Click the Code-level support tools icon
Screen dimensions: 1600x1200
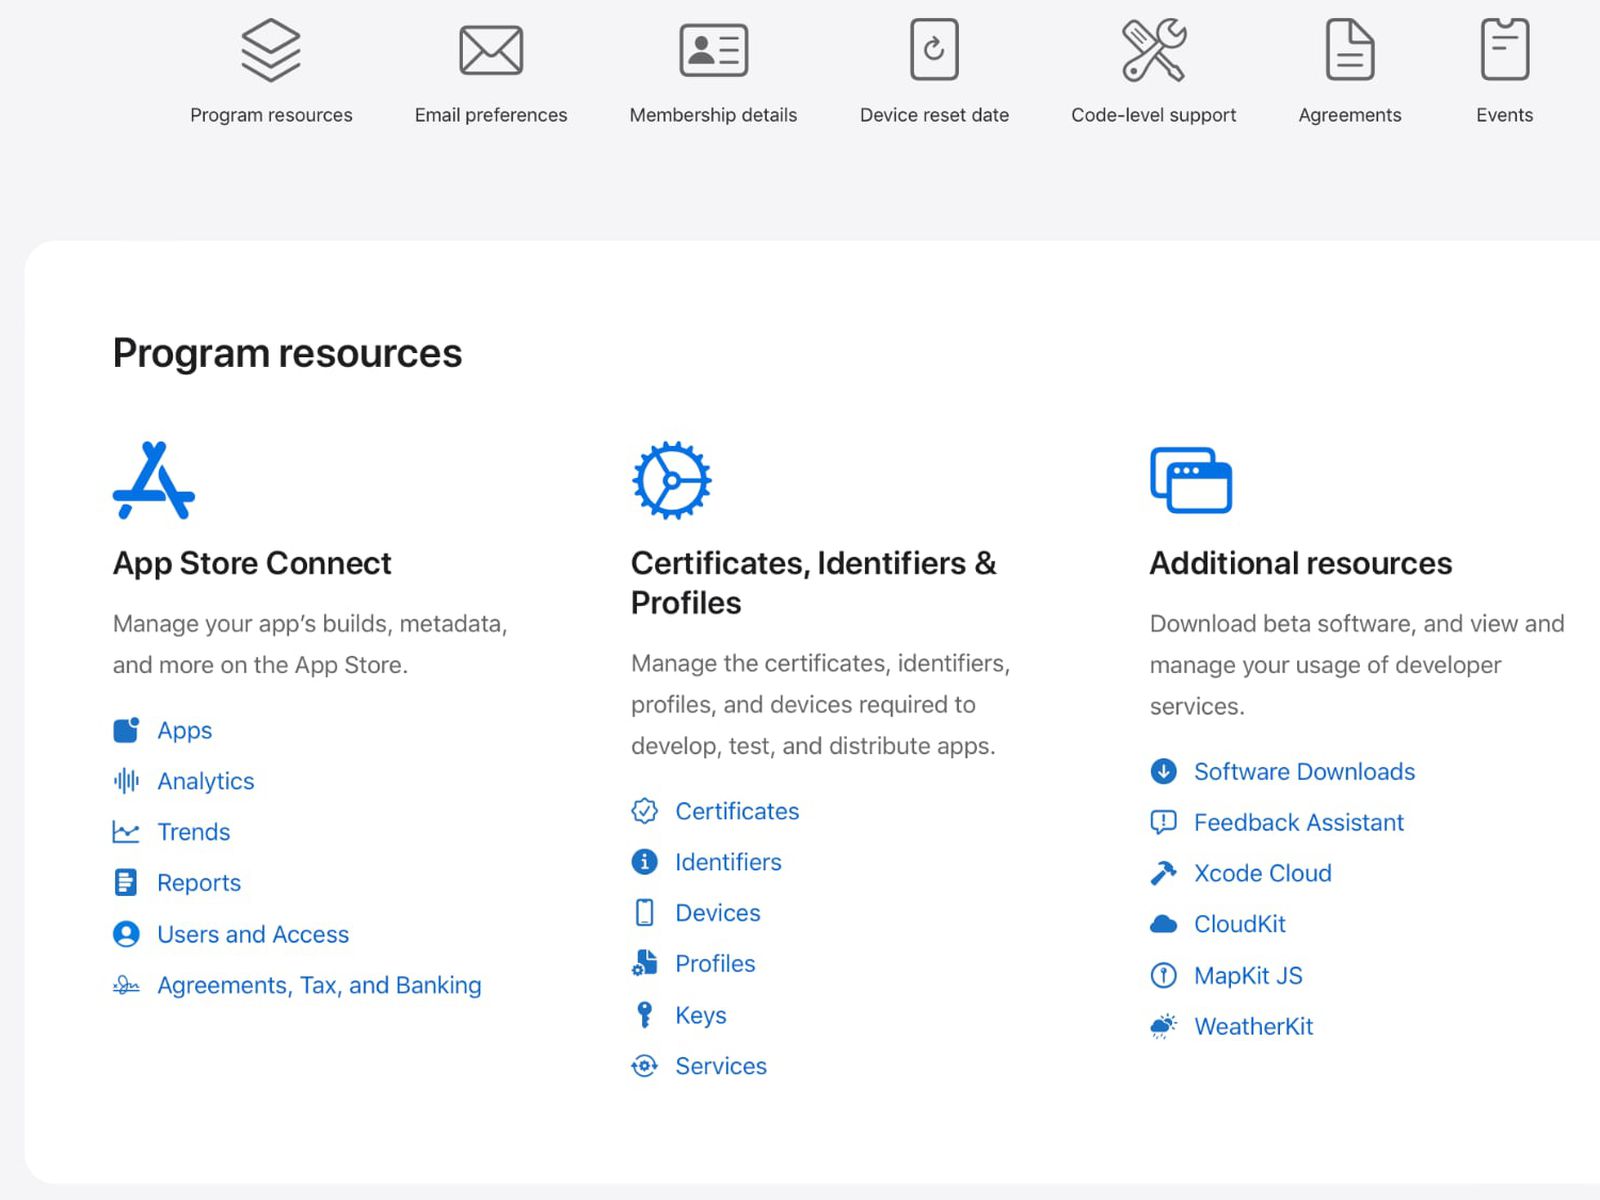(1153, 50)
